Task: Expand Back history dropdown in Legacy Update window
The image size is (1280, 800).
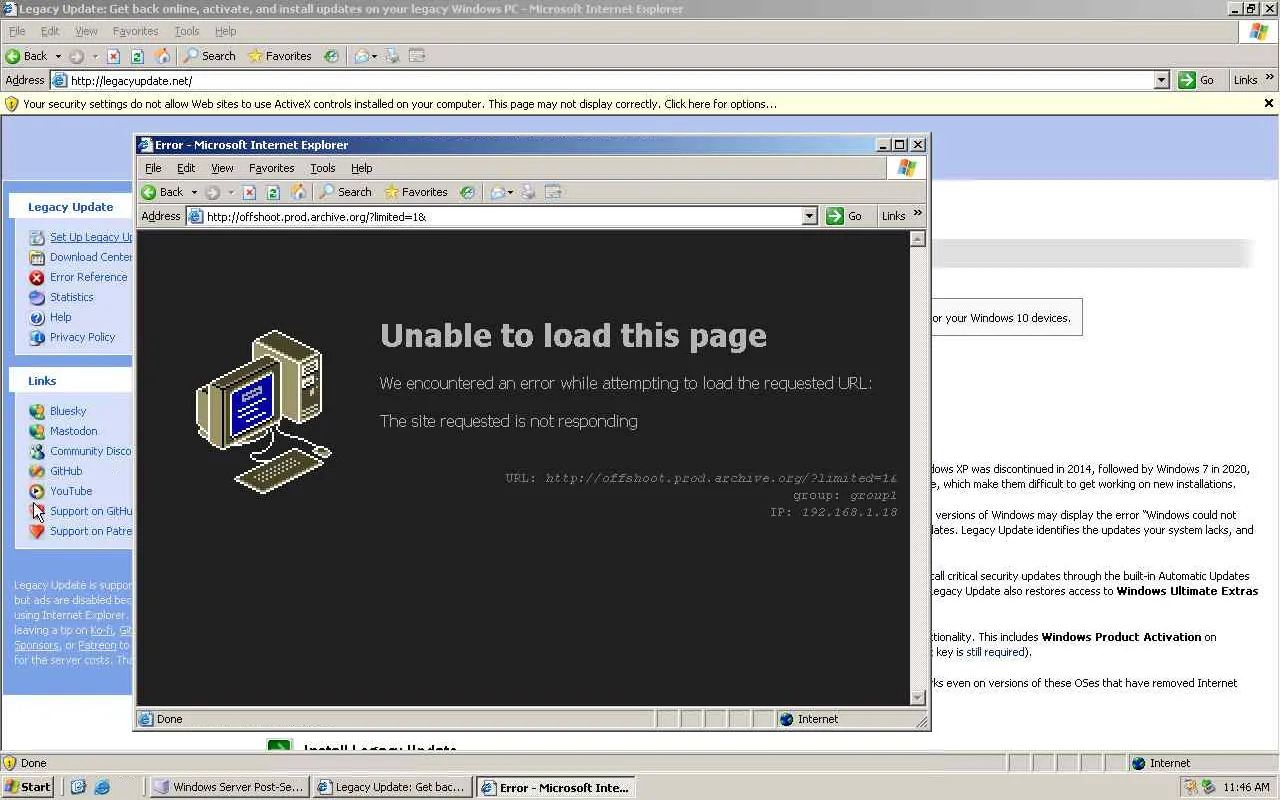Action: (x=58, y=56)
